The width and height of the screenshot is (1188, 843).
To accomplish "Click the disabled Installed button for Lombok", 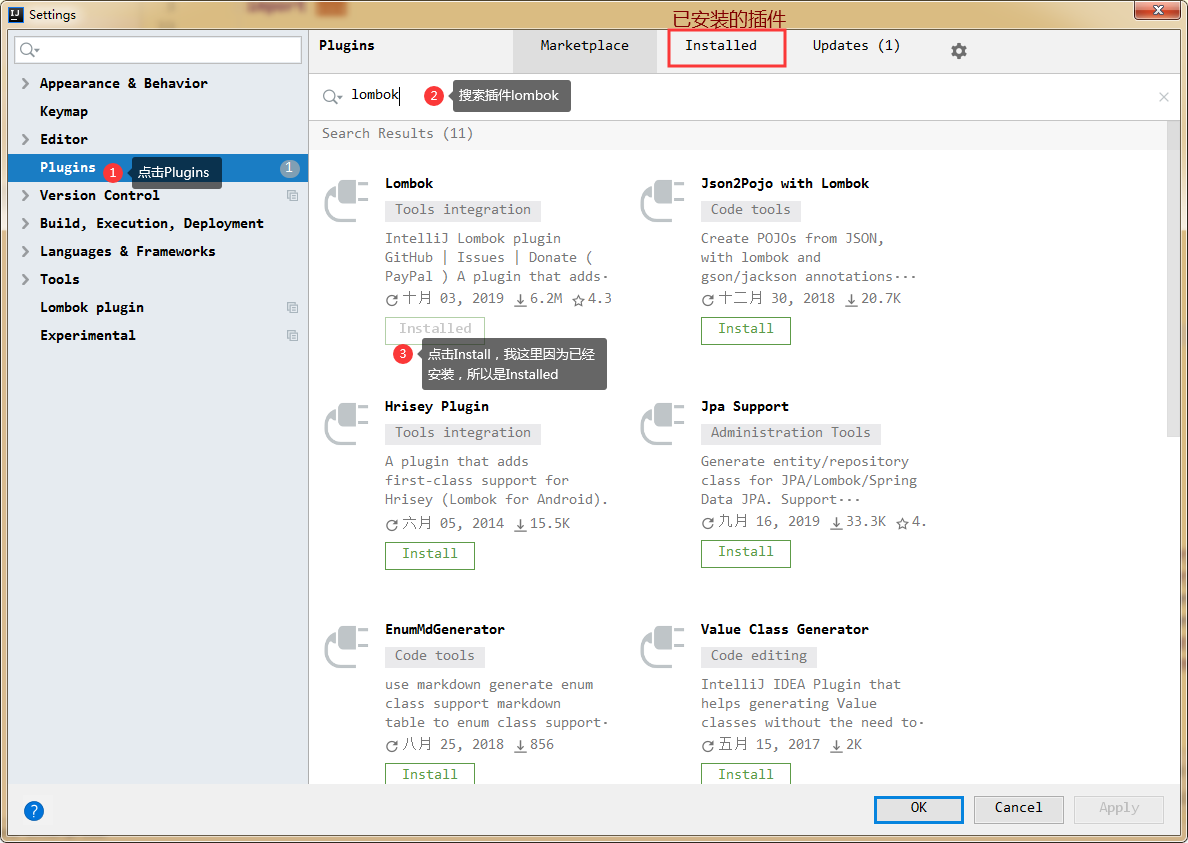I will click(x=435, y=329).
